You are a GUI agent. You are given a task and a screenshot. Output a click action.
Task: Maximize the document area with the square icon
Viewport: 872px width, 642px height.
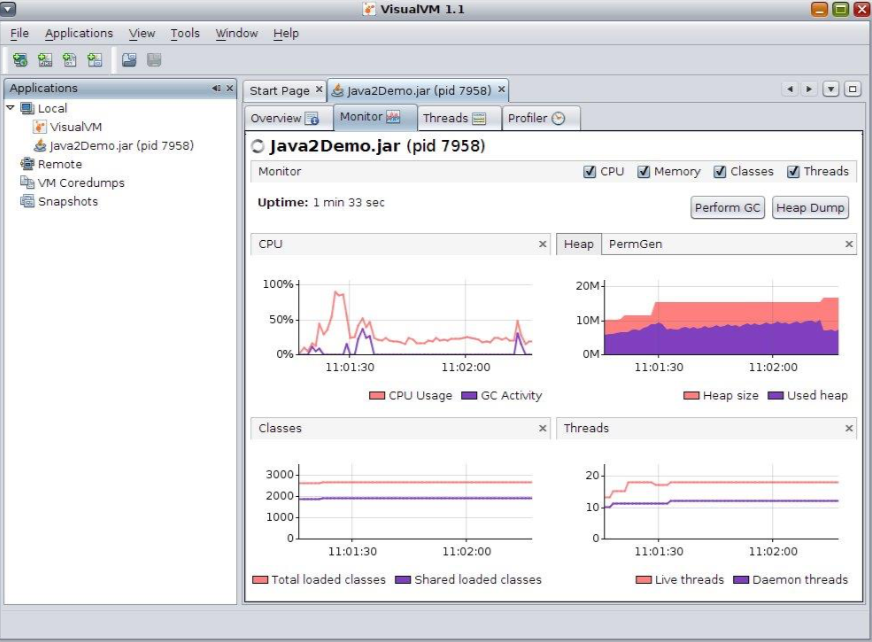click(x=852, y=89)
